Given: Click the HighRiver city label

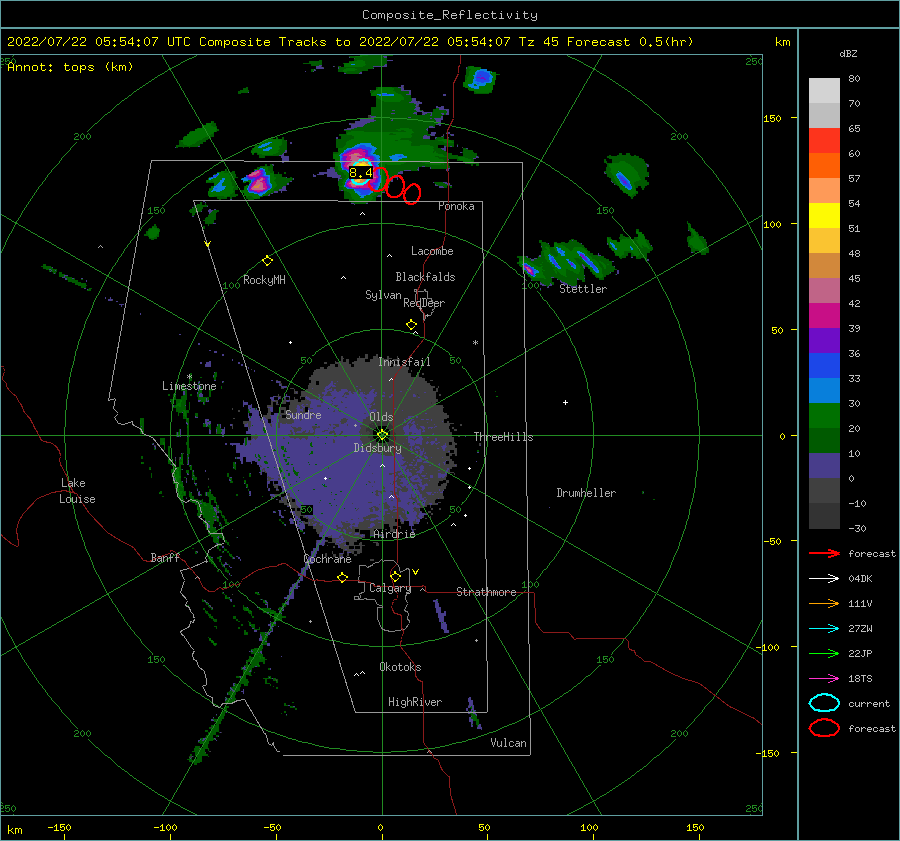Looking at the screenshot, I should coord(415,702).
